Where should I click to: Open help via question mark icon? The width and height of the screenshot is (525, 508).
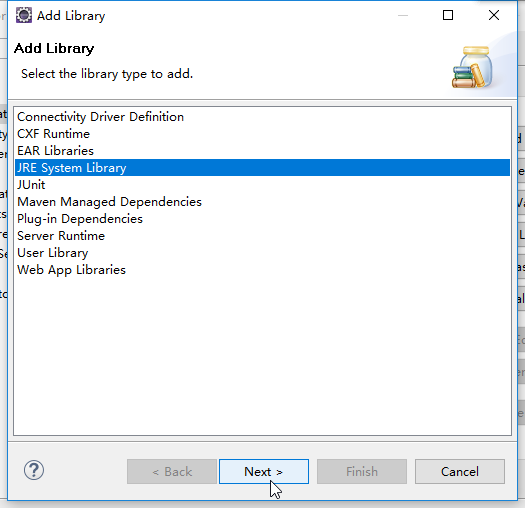pyautogui.click(x=34, y=470)
